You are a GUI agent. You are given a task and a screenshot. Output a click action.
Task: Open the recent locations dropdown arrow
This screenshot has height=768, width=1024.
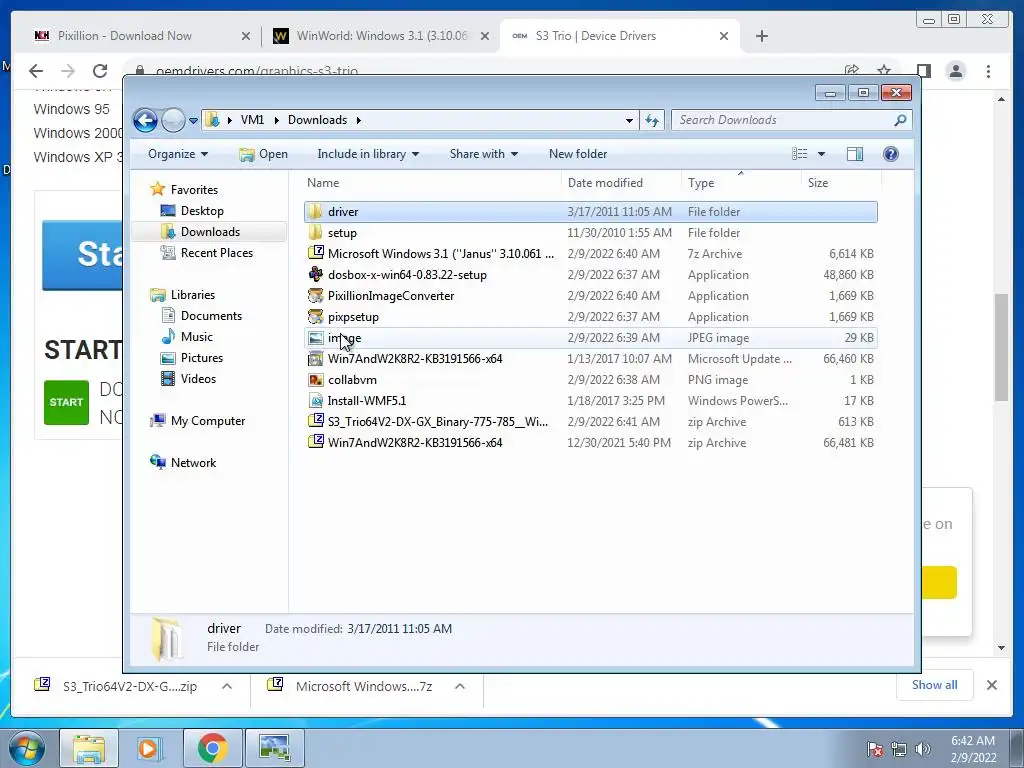coord(193,121)
